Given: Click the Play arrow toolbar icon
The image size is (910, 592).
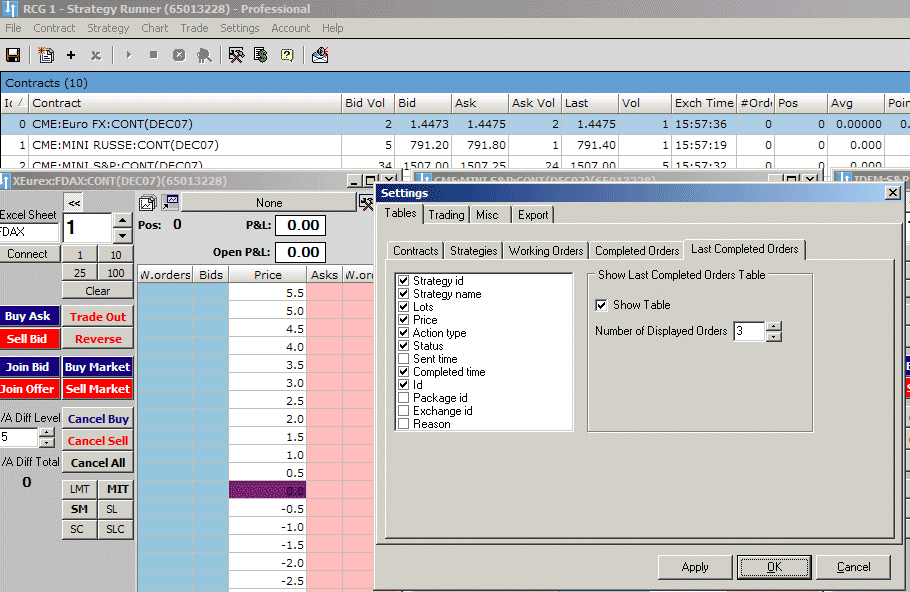Looking at the screenshot, I should pyautogui.click(x=129, y=55).
